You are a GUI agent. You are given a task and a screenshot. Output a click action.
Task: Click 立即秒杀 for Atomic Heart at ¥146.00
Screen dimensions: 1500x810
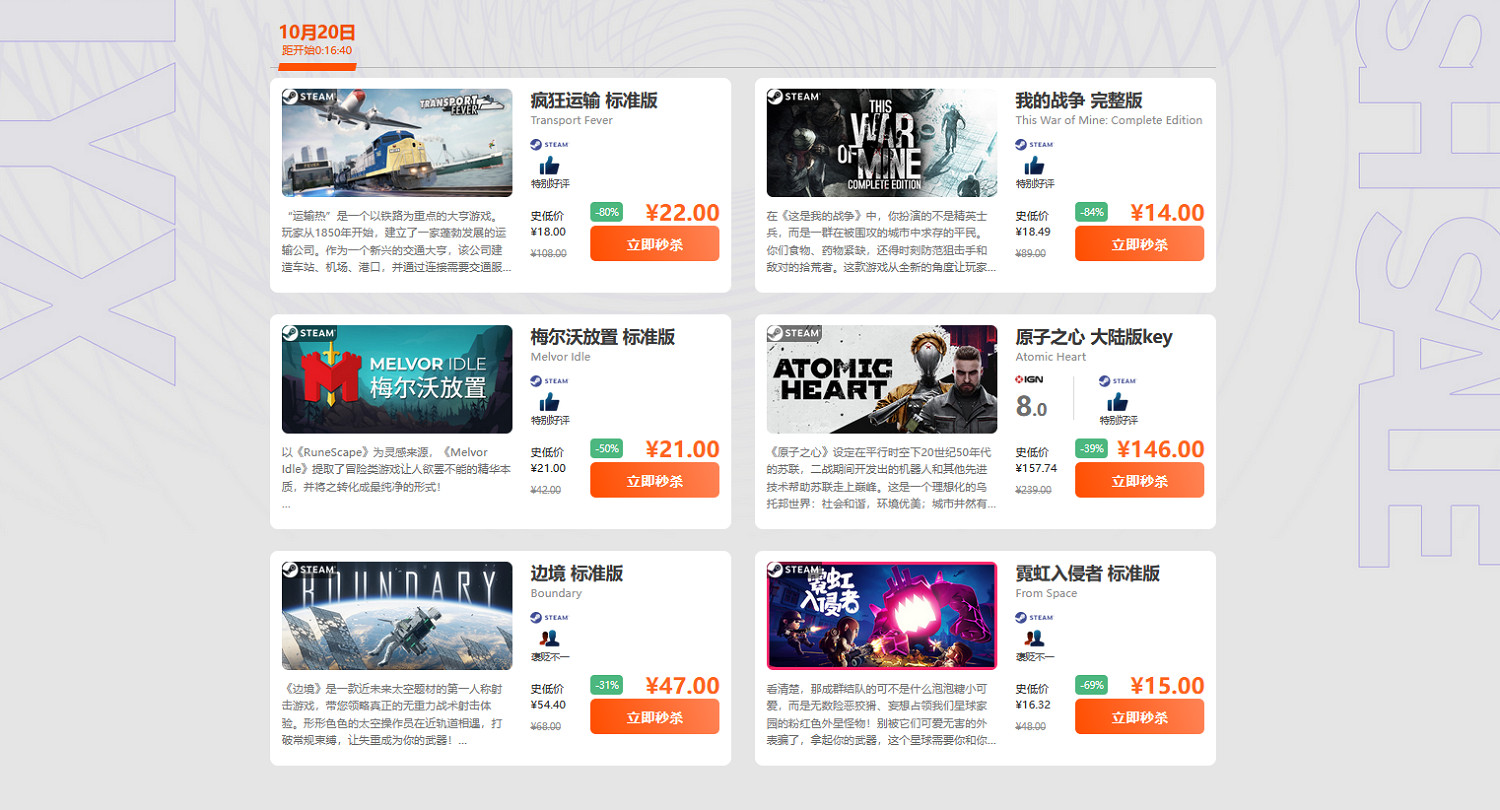coord(1139,480)
